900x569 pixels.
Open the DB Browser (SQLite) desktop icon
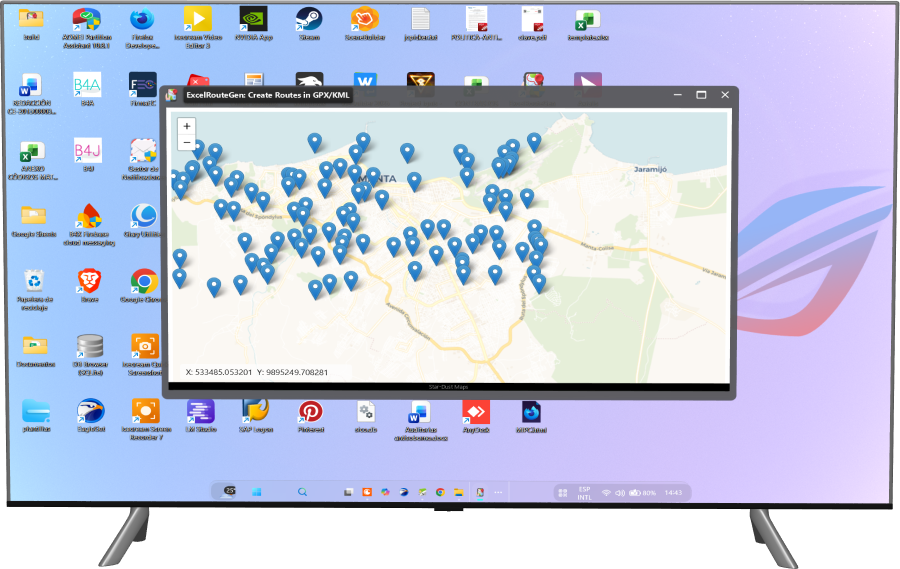click(x=90, y=355)
